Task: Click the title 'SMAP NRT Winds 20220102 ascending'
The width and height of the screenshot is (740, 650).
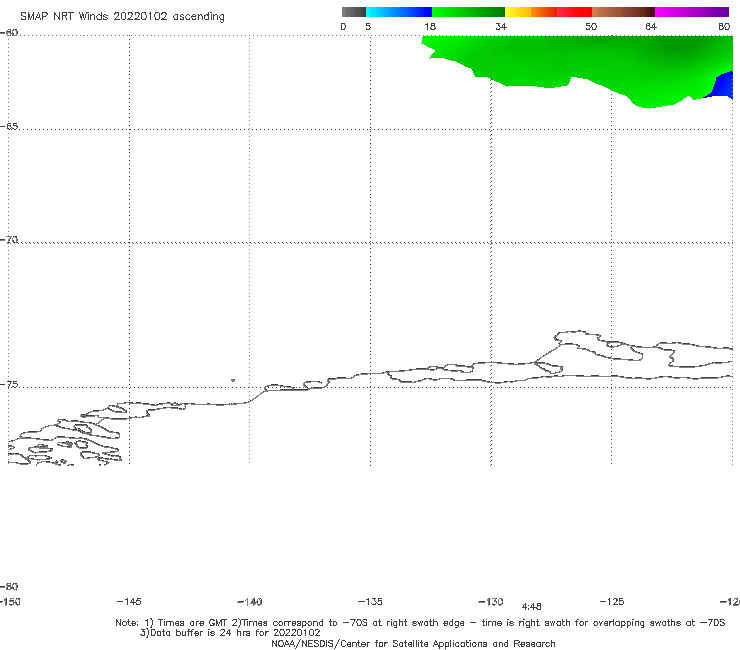Action: [x=122, y=17]
